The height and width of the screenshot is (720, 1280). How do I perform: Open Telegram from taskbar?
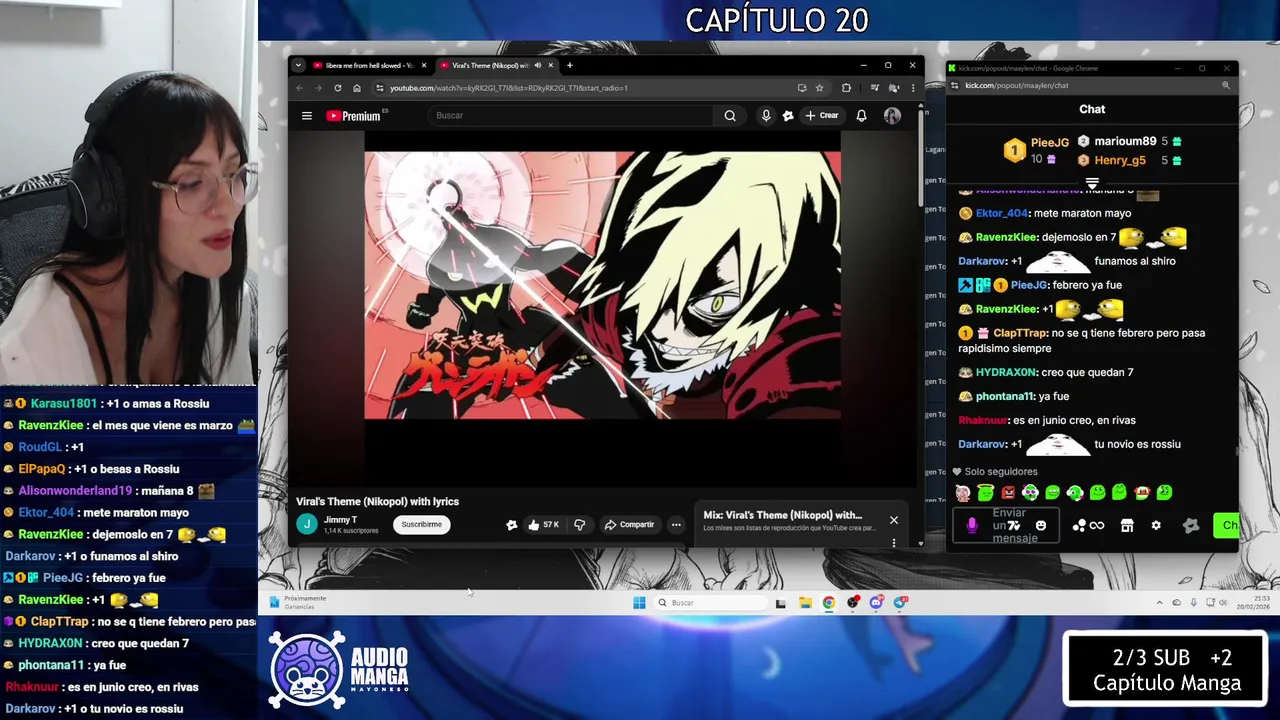coord(901,603)
